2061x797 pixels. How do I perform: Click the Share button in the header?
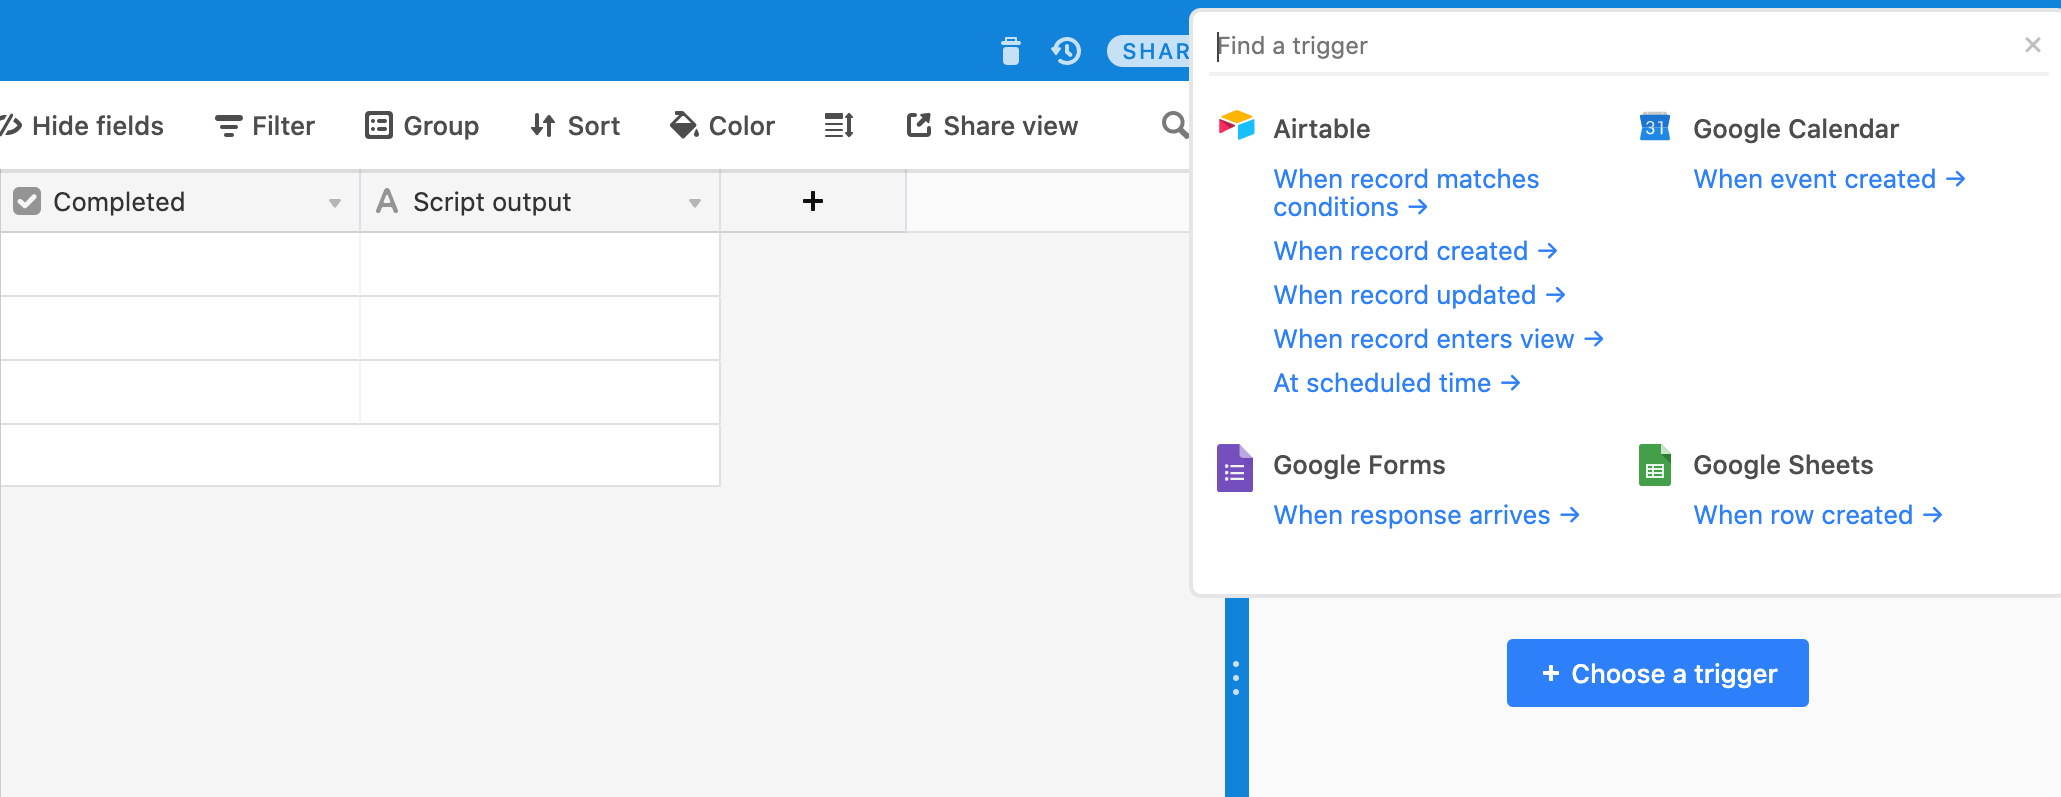(1150, 51)
